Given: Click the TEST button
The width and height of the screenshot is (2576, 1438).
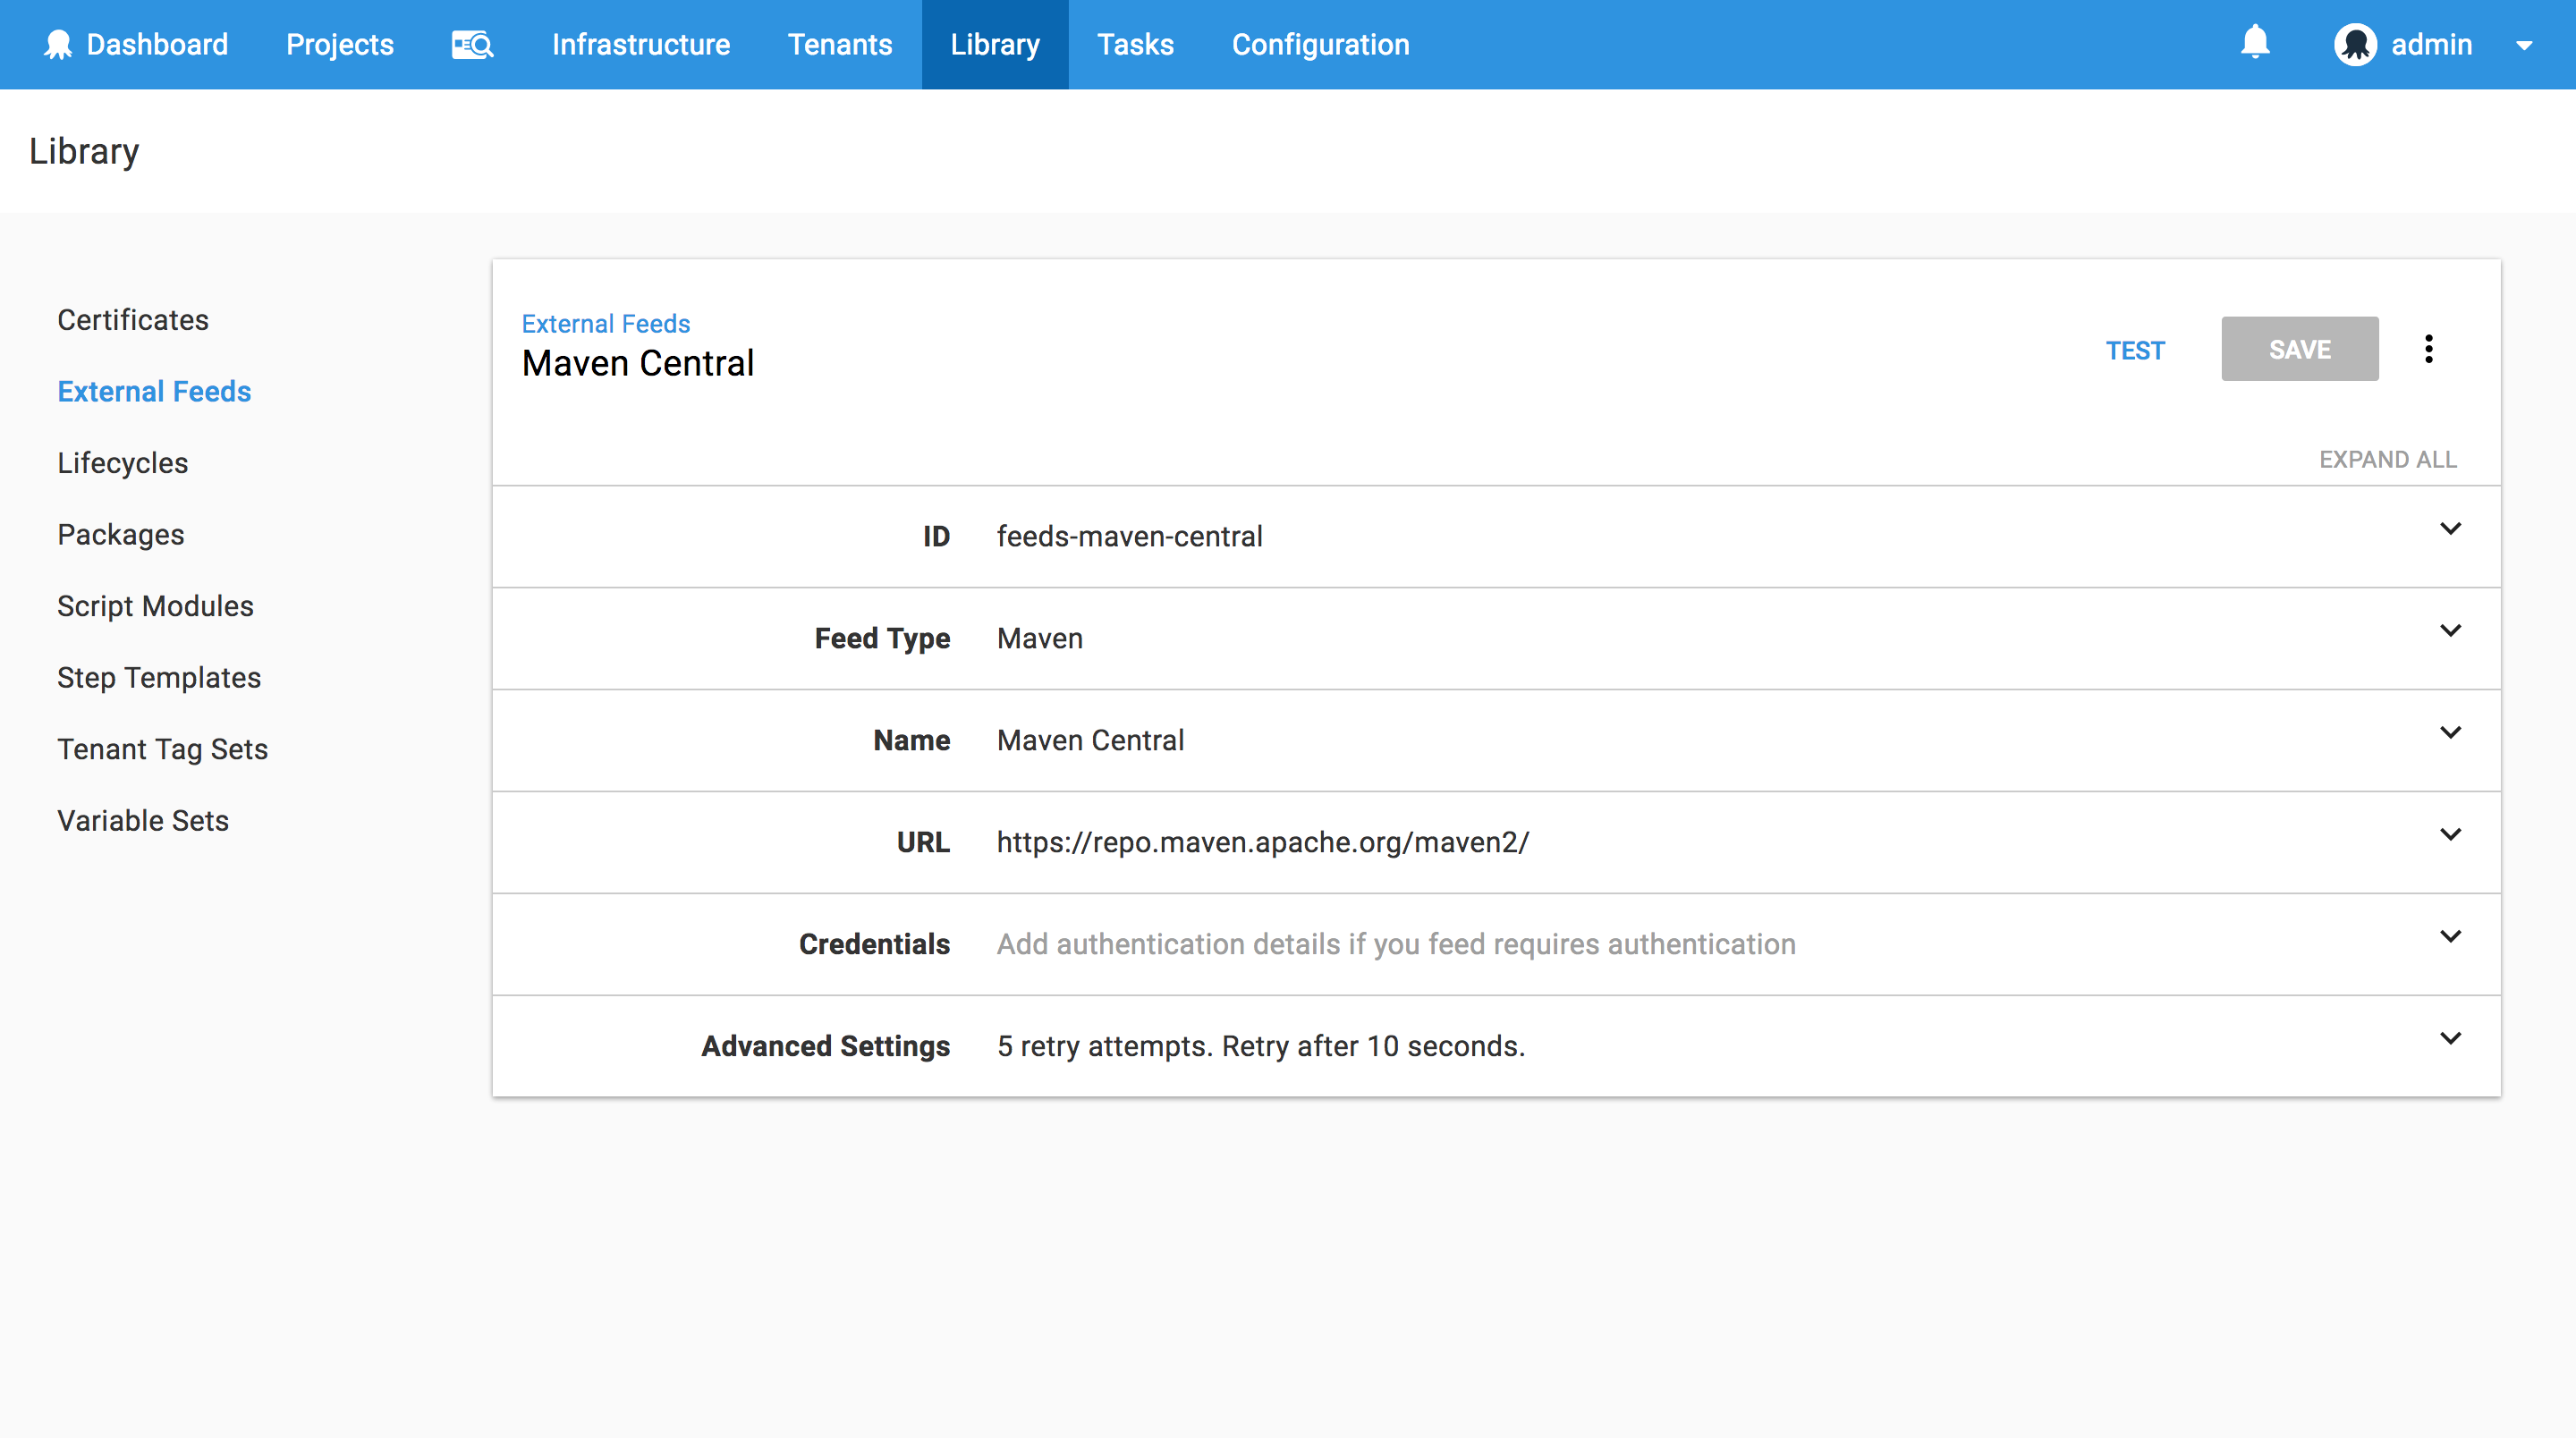Looking at the screenshot, I should 2135,350.
